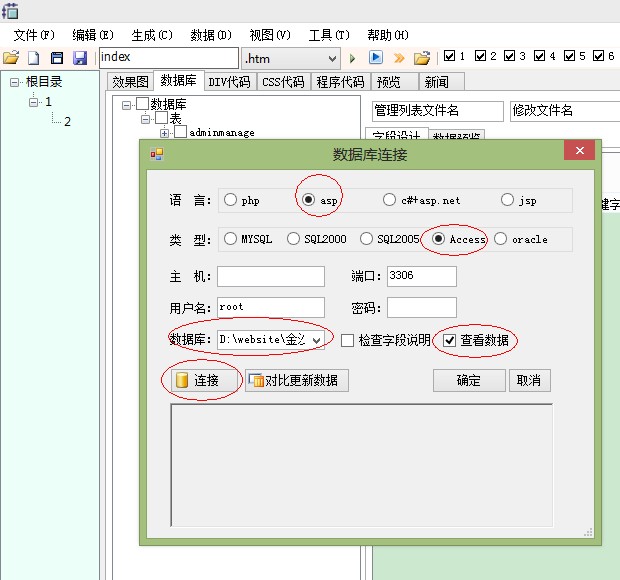Switch to 程序代码 tab

340,82
